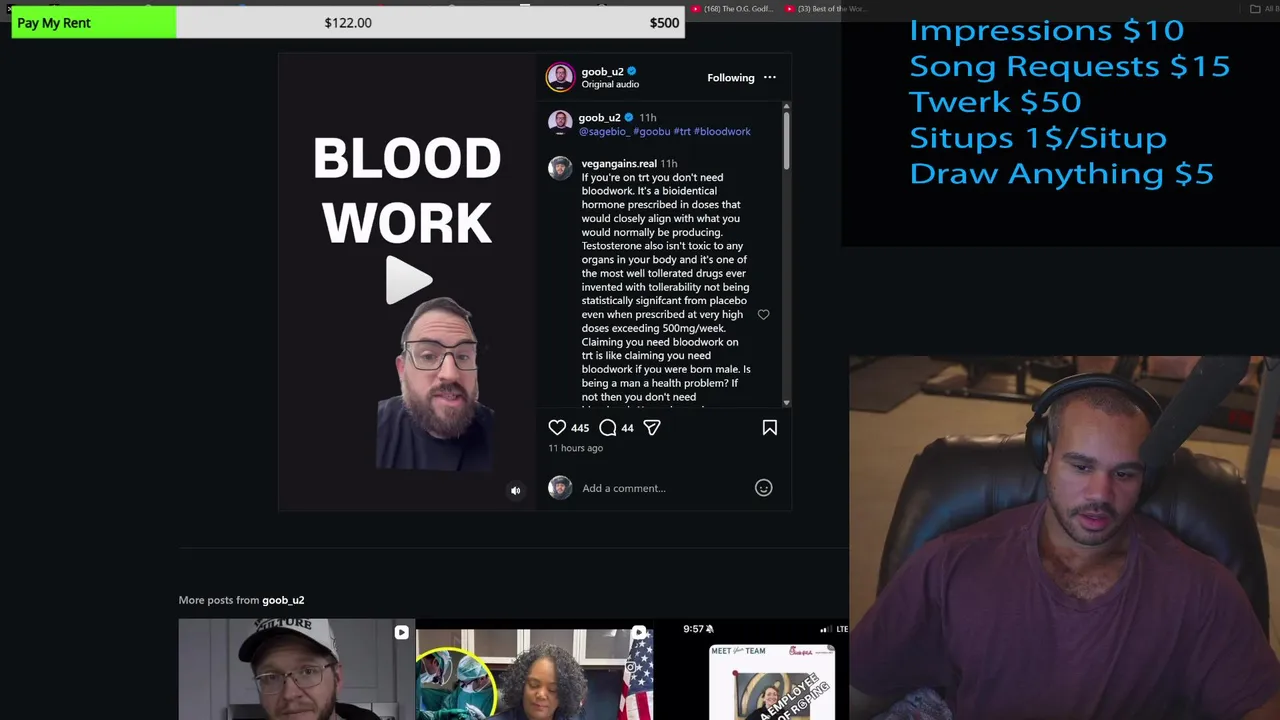The image size is (1280, 720).
Task: Switch to Best of the Wor... browser tab
Action: (824, 9)
